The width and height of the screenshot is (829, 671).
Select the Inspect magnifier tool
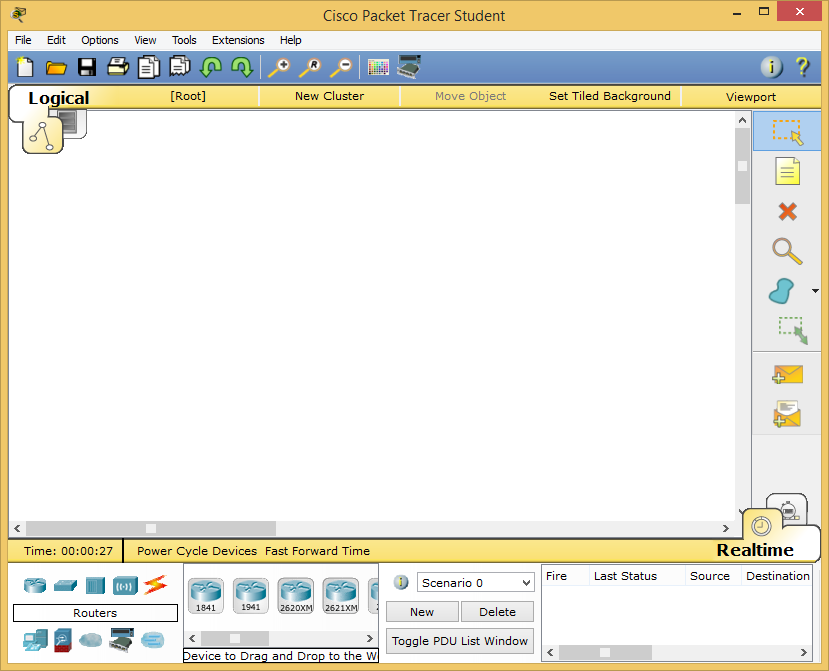coord(787,251)
